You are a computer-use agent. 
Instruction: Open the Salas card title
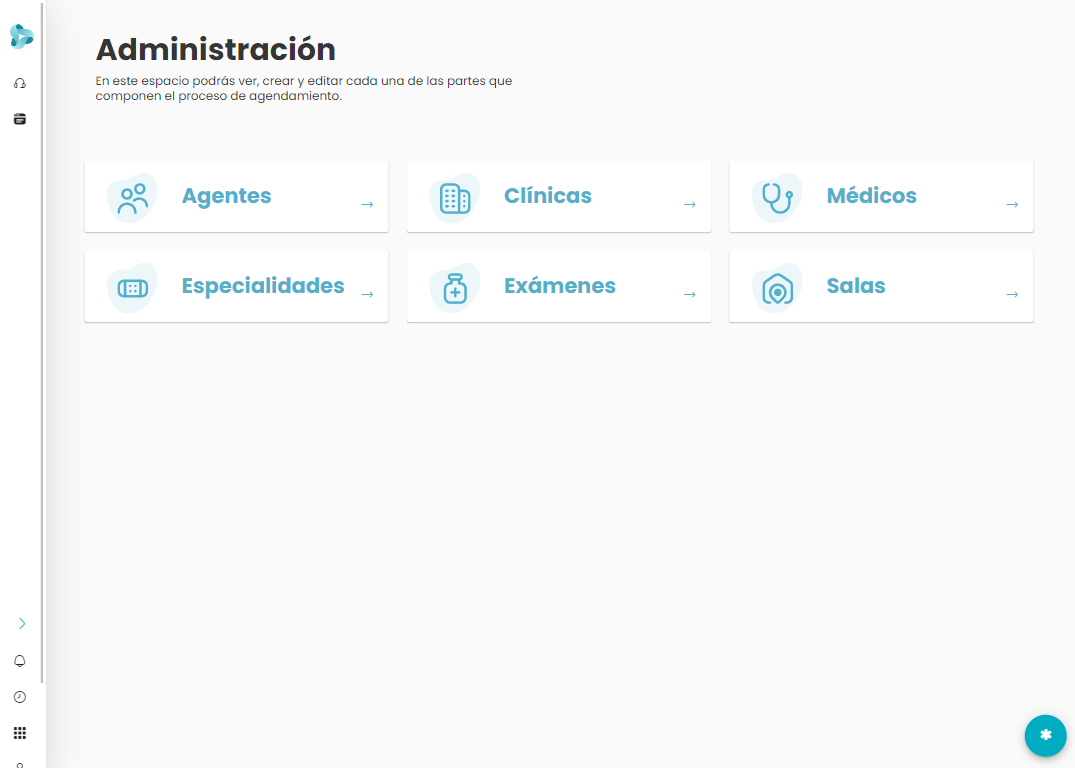856,286
